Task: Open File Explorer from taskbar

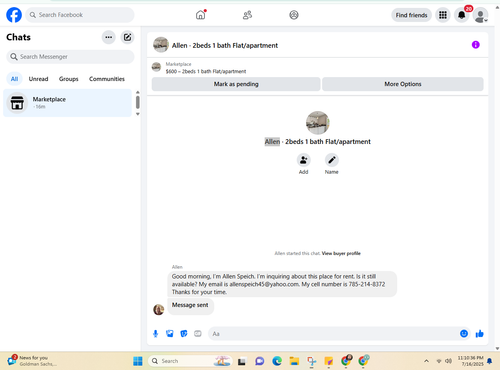Action: tap(294, 361)
